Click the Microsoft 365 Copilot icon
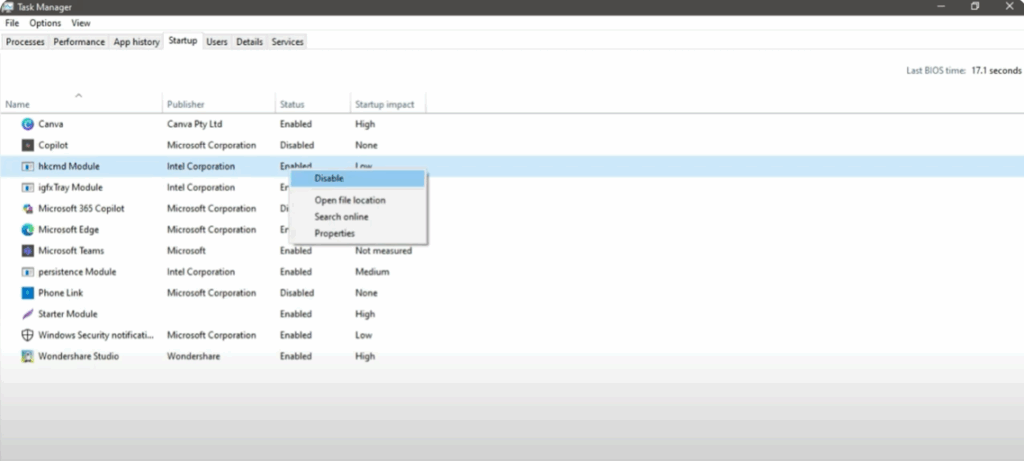Screen dimensions: 1024x461 tap(27, 208)
